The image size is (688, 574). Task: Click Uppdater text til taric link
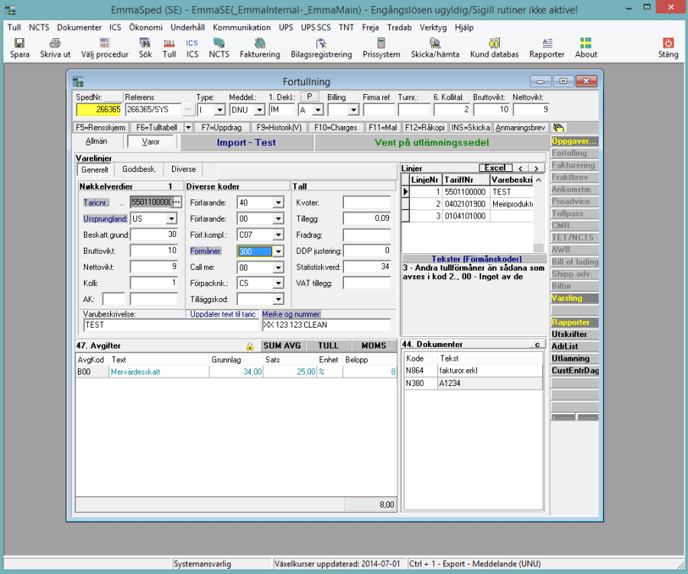coord(222,314)
